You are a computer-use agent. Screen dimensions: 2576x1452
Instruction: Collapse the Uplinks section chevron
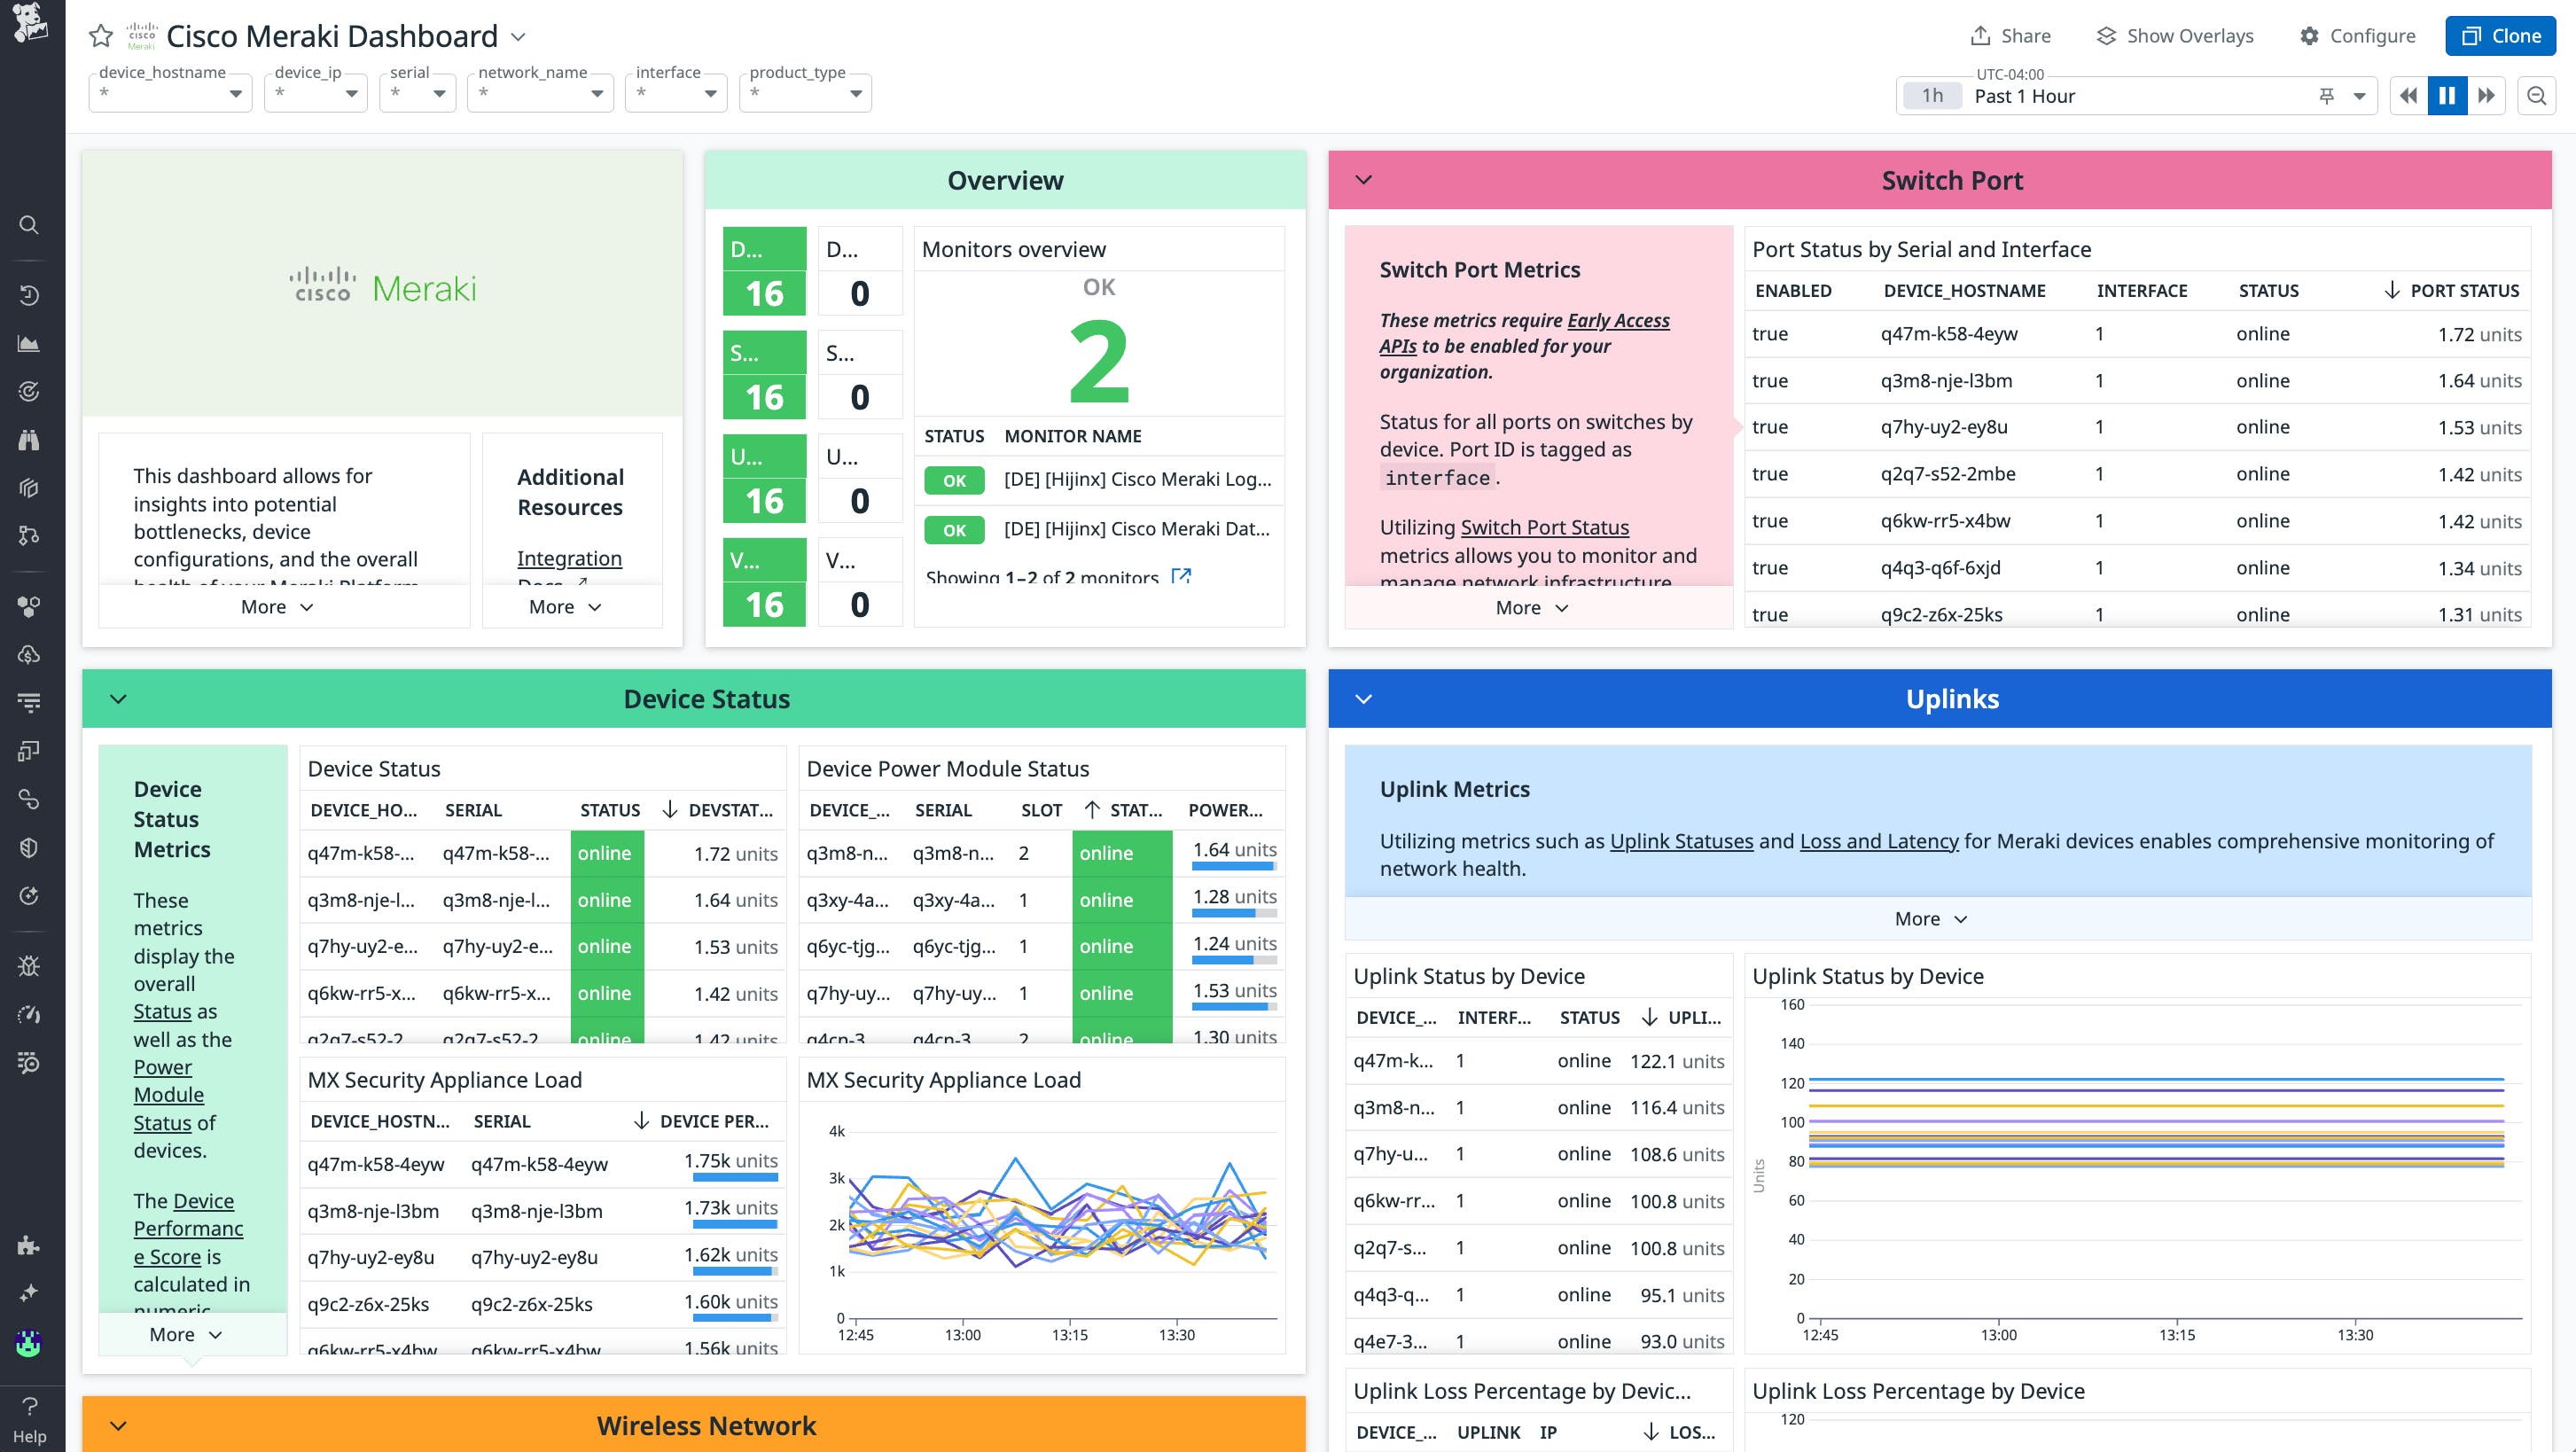[x=1363, y=699]
